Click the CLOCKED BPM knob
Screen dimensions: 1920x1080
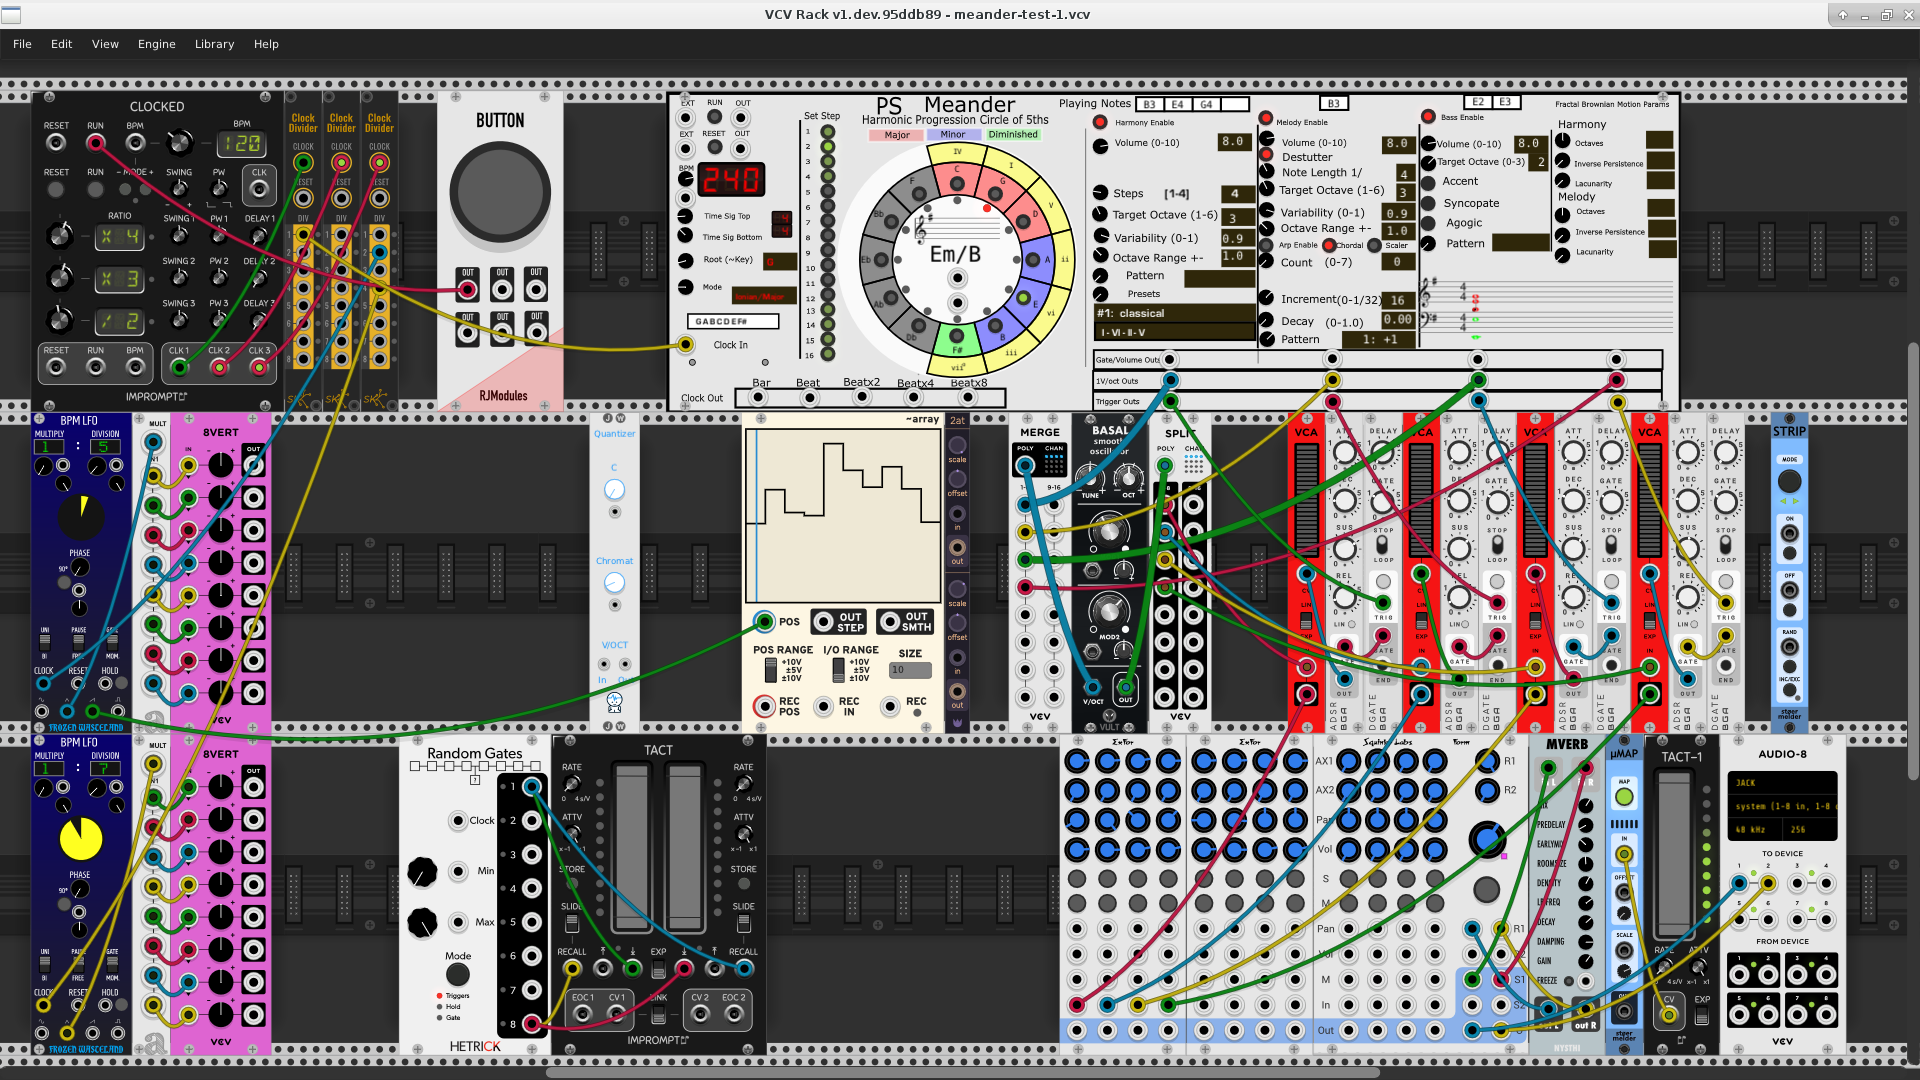(x=179, y=143)
